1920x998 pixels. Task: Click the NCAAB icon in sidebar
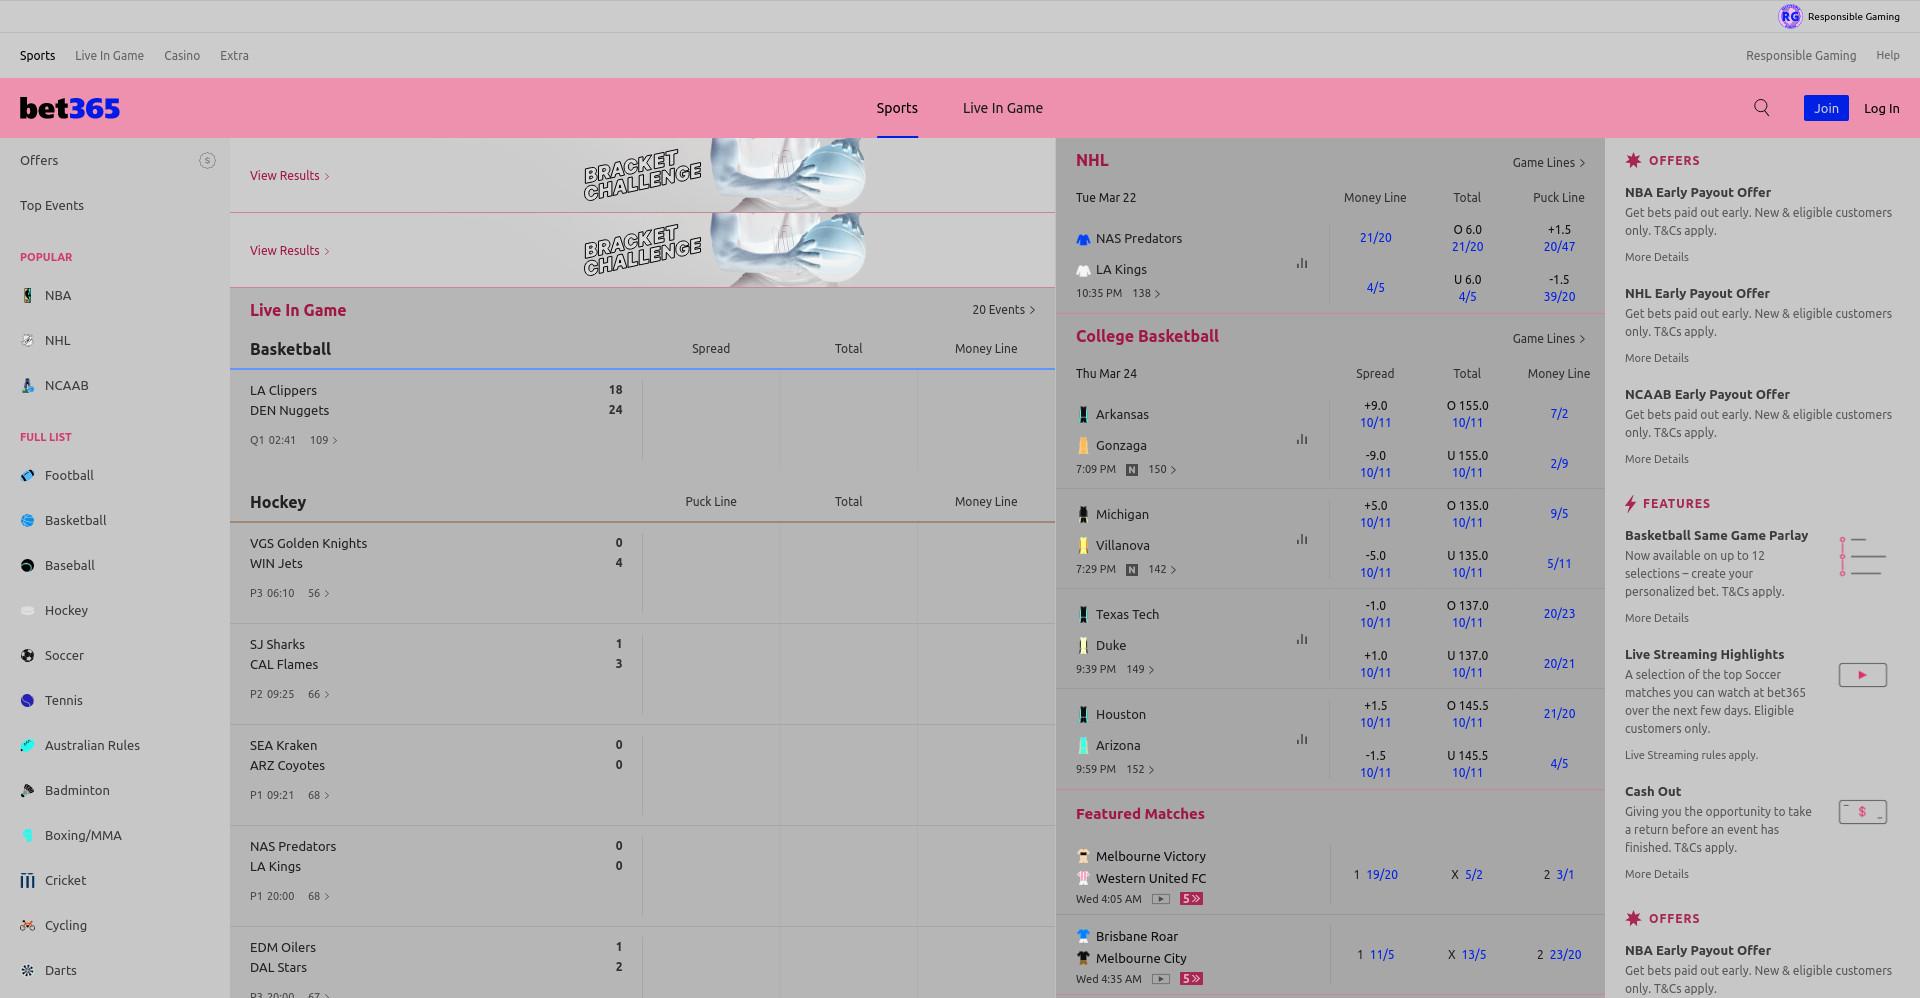pyautogui.click(x=27, y=385)
